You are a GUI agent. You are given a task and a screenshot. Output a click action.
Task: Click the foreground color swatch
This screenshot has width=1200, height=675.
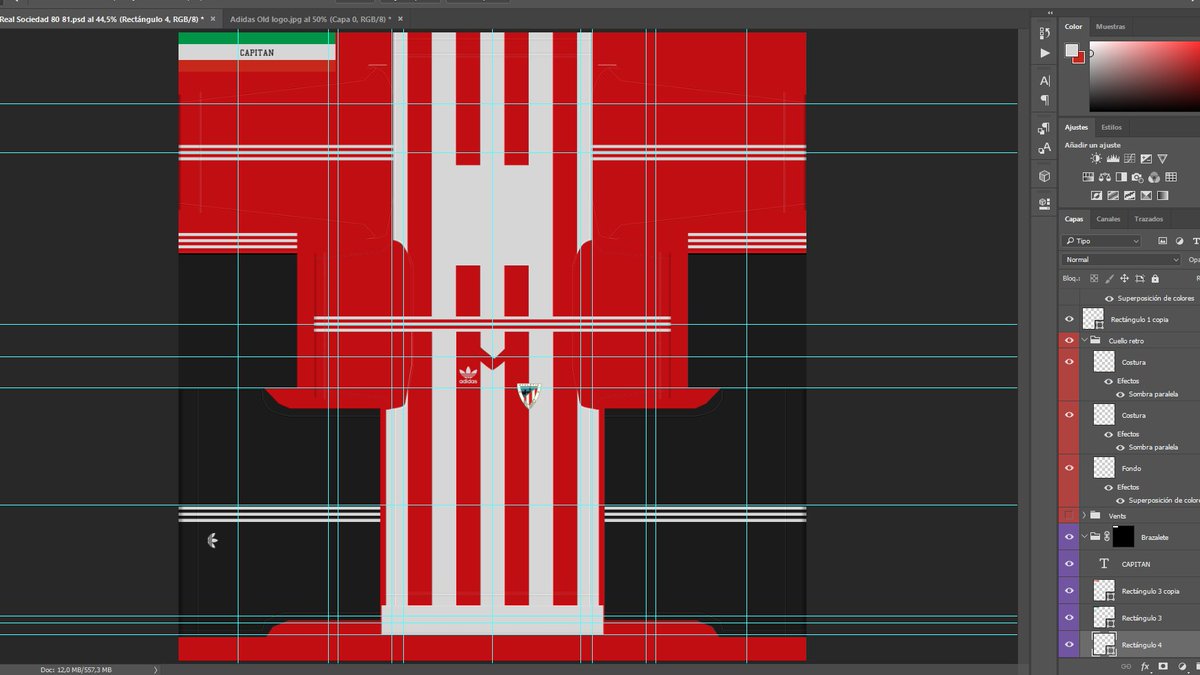pos(1071,50)
